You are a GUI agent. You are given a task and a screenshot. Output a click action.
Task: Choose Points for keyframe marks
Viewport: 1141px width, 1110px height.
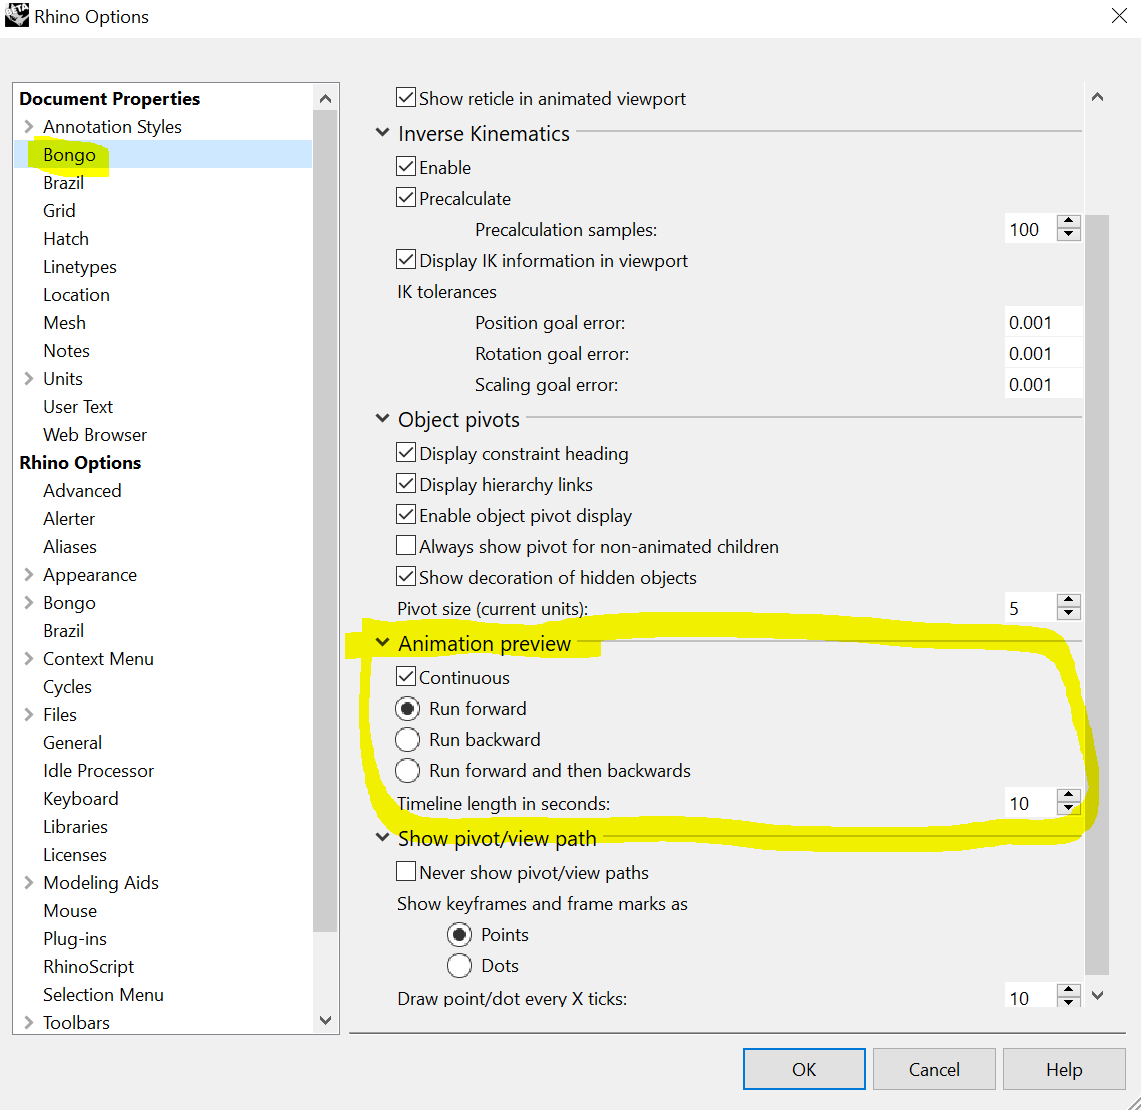coord(459,935)
